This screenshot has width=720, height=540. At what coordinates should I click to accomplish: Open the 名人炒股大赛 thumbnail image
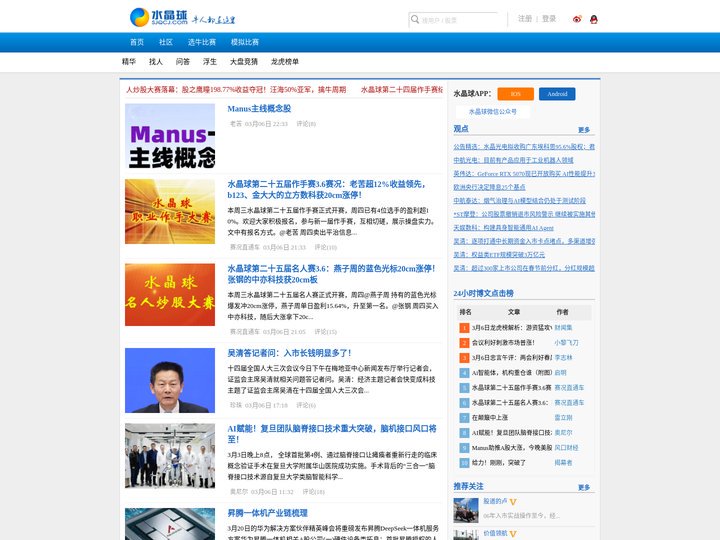coord(170,295)
